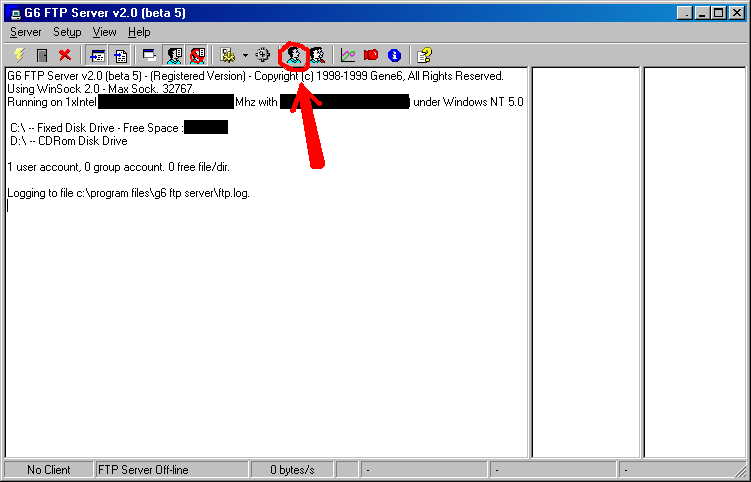Click the tray-minimize button in title bar

click(x=685, y=13)
